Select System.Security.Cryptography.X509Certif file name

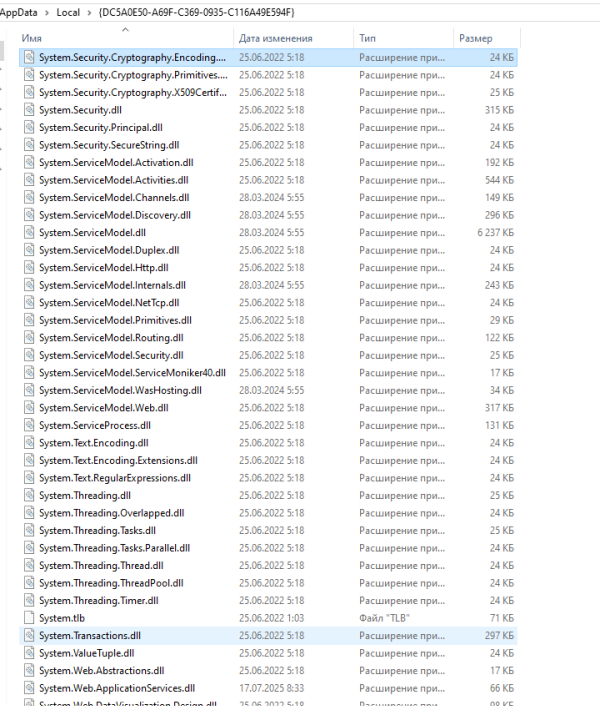coord(133,92)
